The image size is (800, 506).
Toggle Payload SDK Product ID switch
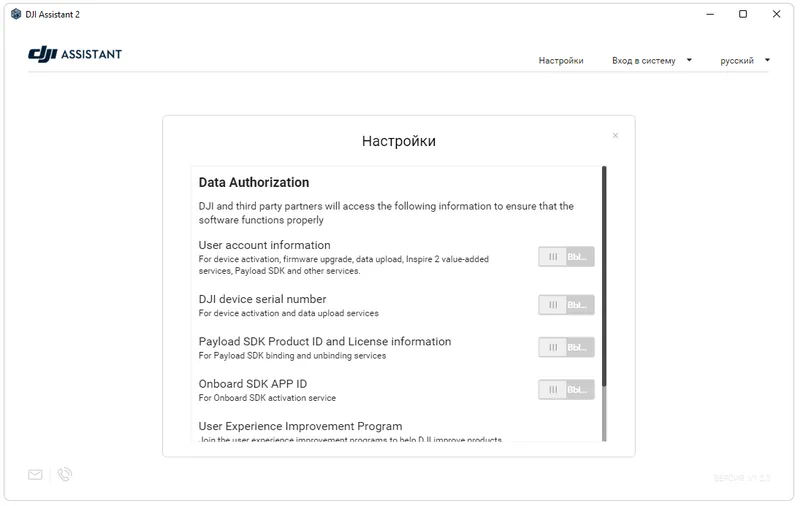[566, 347]
